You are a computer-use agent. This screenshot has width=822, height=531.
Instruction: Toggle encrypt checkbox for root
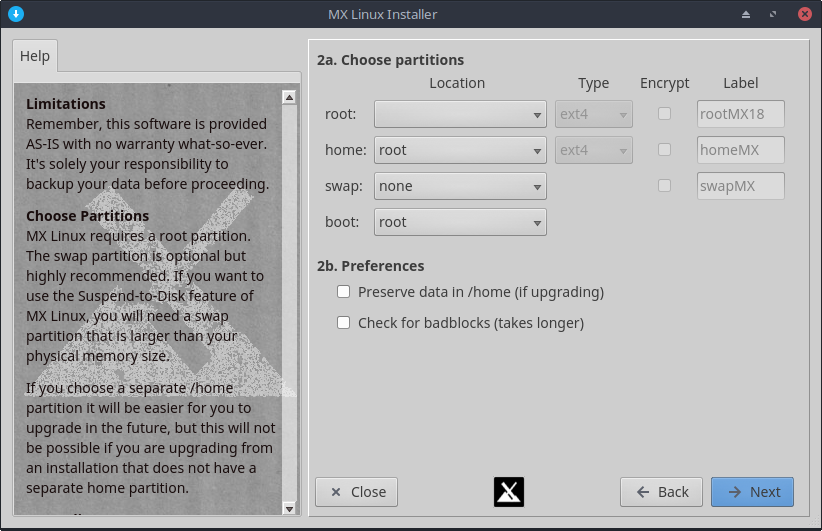point(664,114)
